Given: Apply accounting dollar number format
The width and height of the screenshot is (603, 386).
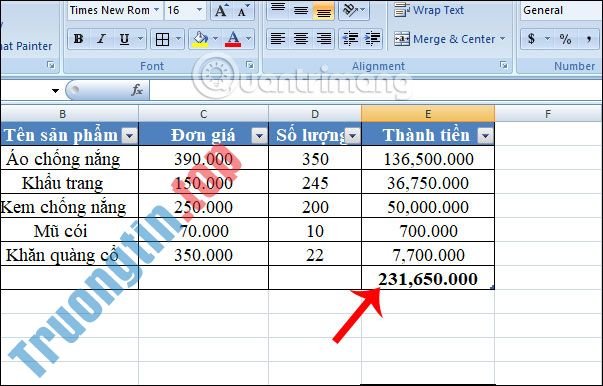Looking at the screenshot, I should pyautogui.click(x=531, y=39).
